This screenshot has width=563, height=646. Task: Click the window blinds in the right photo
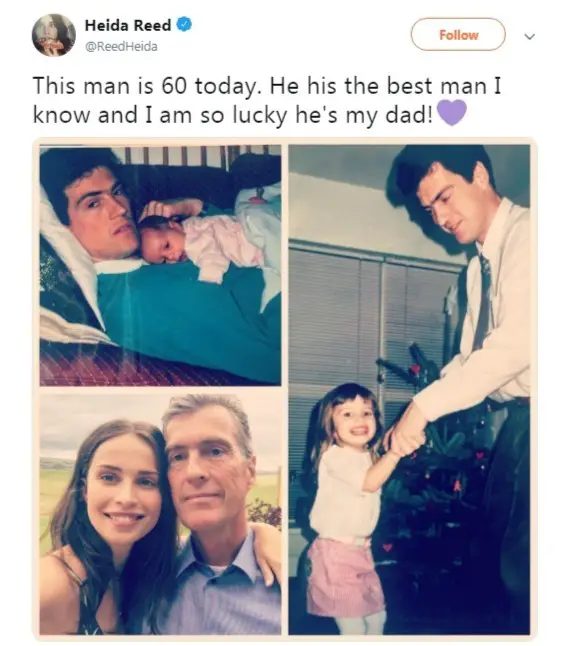pyautogui.click(x=369, y=321)
